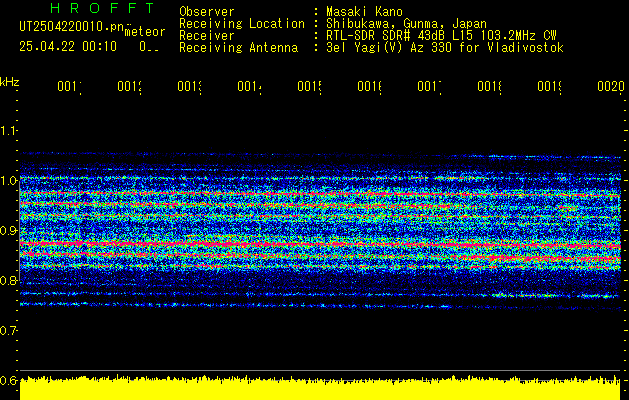Click the 0.6 frequency axis label

click(8, 380)
